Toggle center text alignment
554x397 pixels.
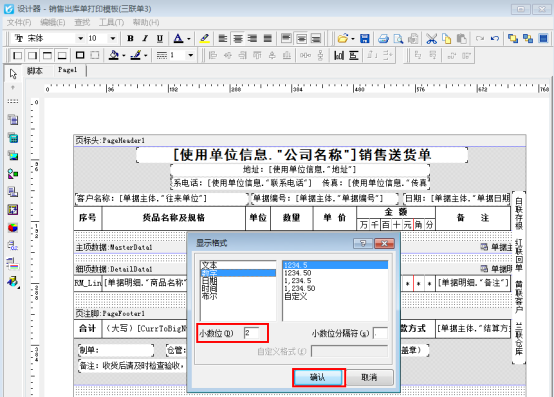(x=238, y=38)
